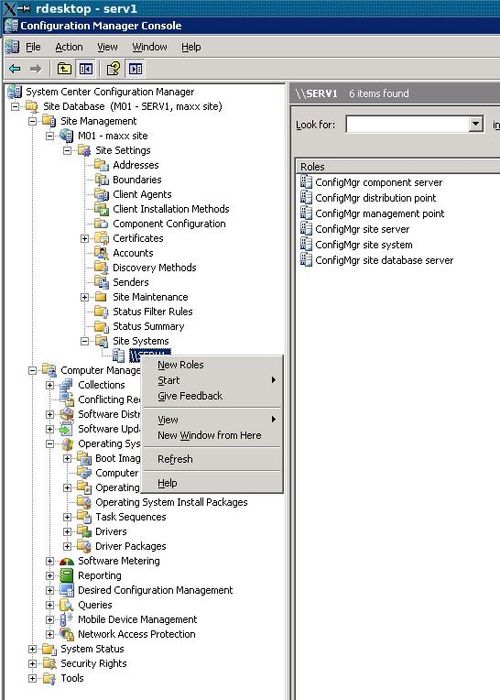
Task: Click the ConfigMgr site database server icon
Action: click(306, 260)
